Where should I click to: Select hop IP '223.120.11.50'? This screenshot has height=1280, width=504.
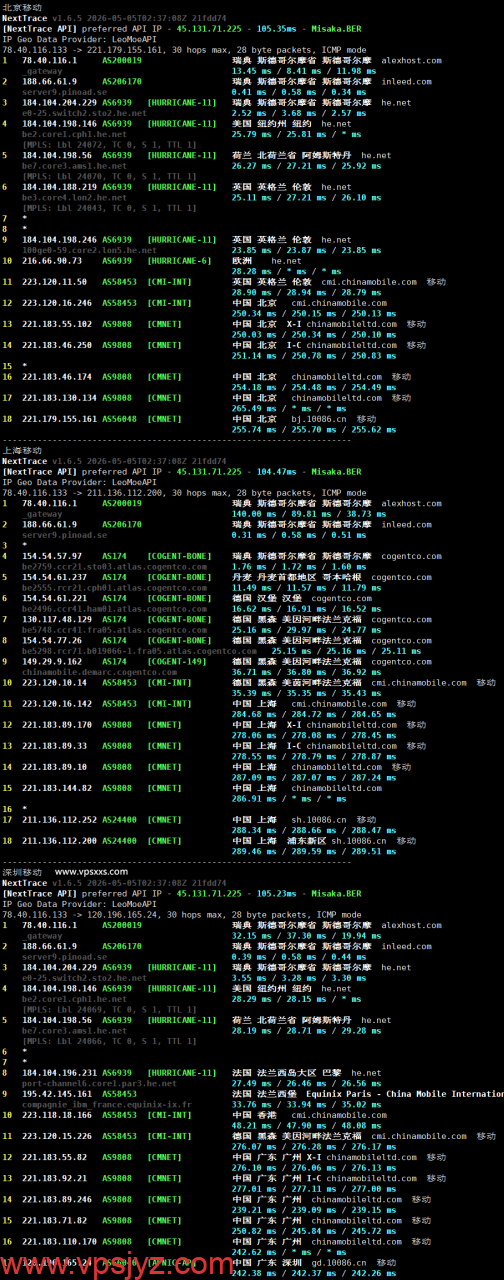click(x=54, y=282)
